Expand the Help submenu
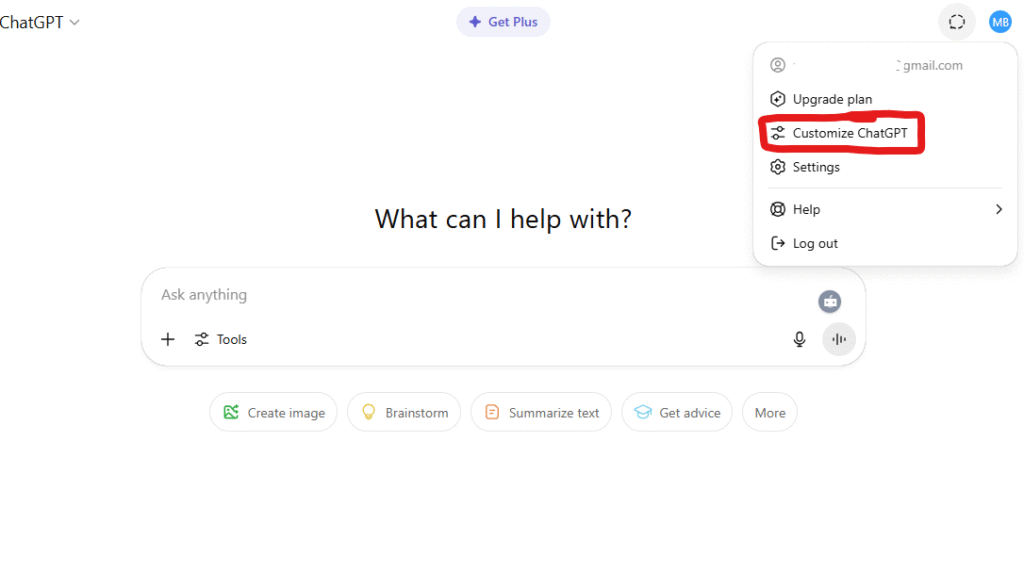The width and height of the screenshot is (1024, 572). pyautogui.click(x=885, y=210)
